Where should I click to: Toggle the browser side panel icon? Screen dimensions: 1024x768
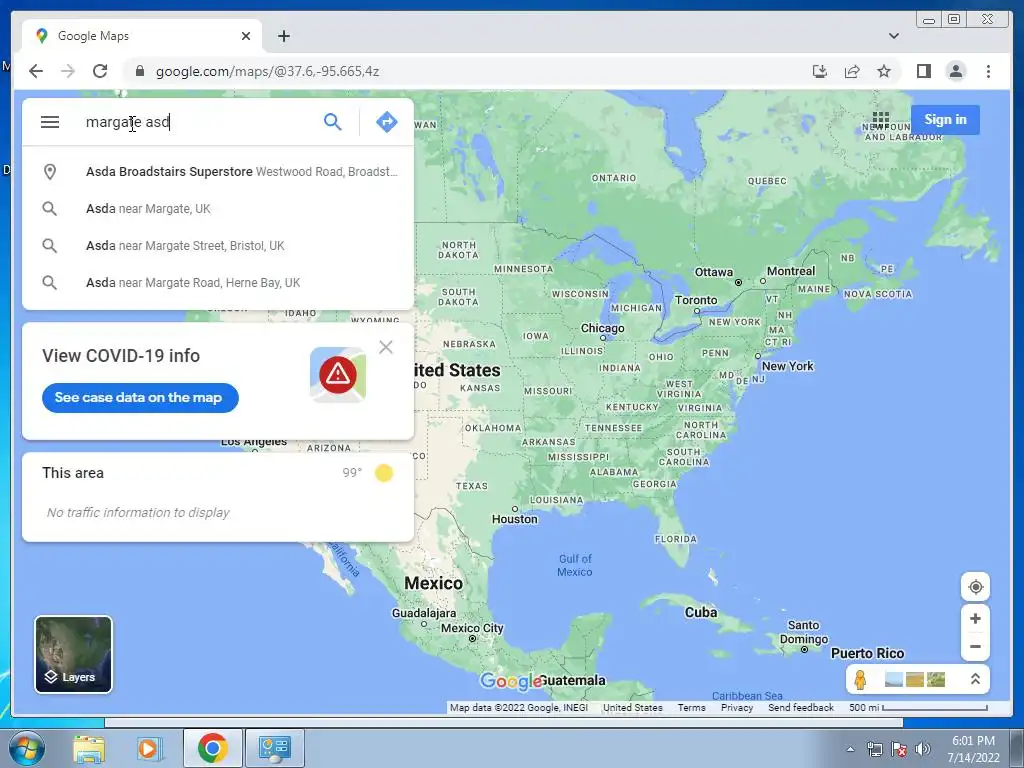(x=923, y=71)
